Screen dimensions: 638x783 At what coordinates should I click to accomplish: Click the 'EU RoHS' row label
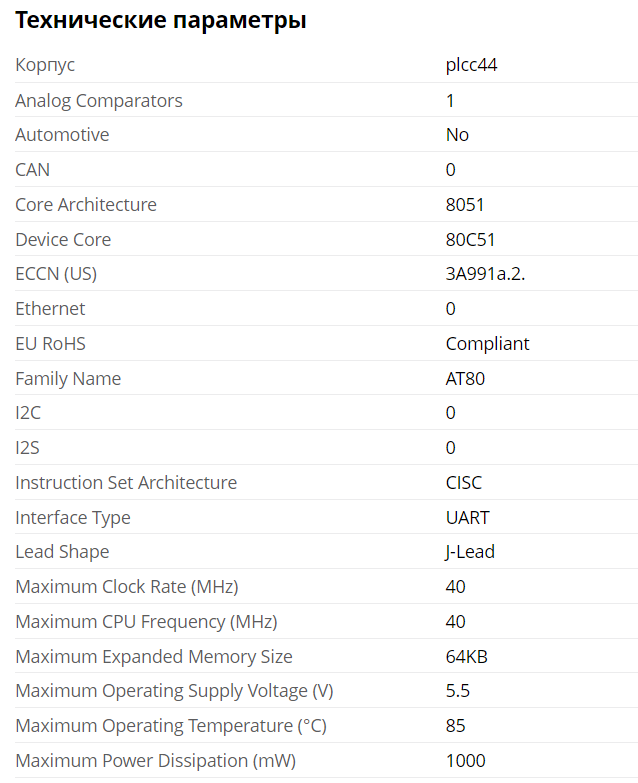(50, 344)
